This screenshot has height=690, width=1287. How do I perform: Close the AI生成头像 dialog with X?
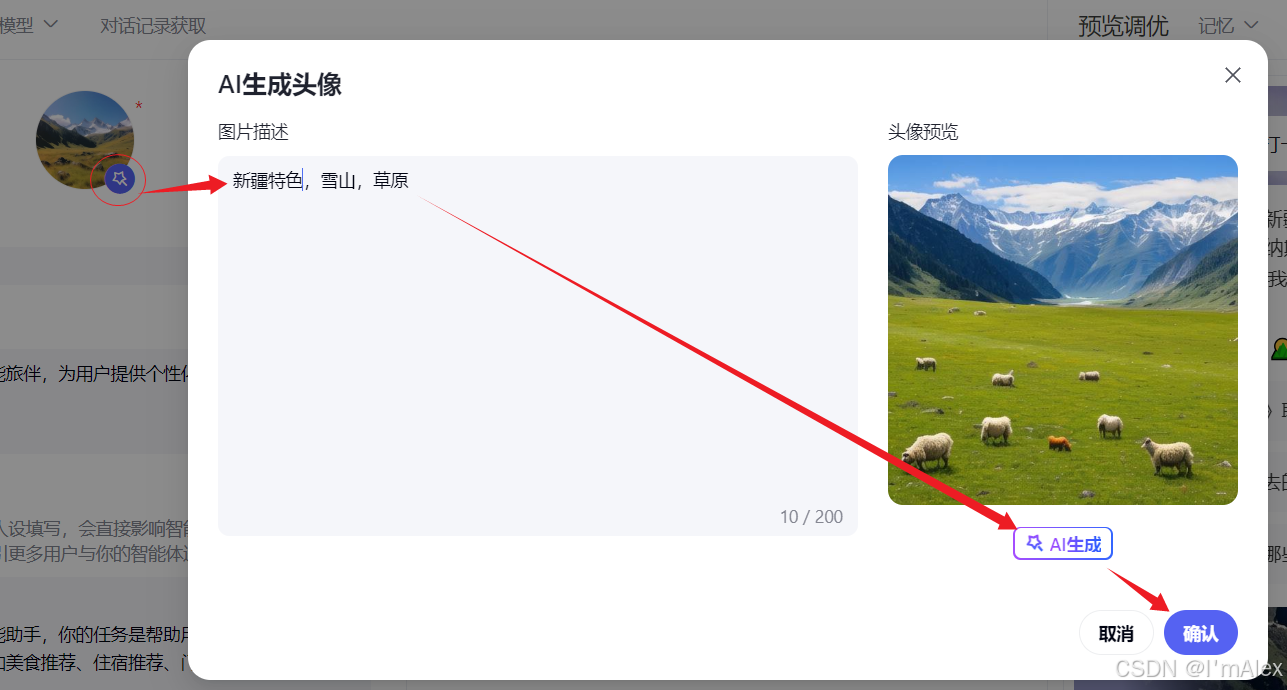tap(1233, 75)
